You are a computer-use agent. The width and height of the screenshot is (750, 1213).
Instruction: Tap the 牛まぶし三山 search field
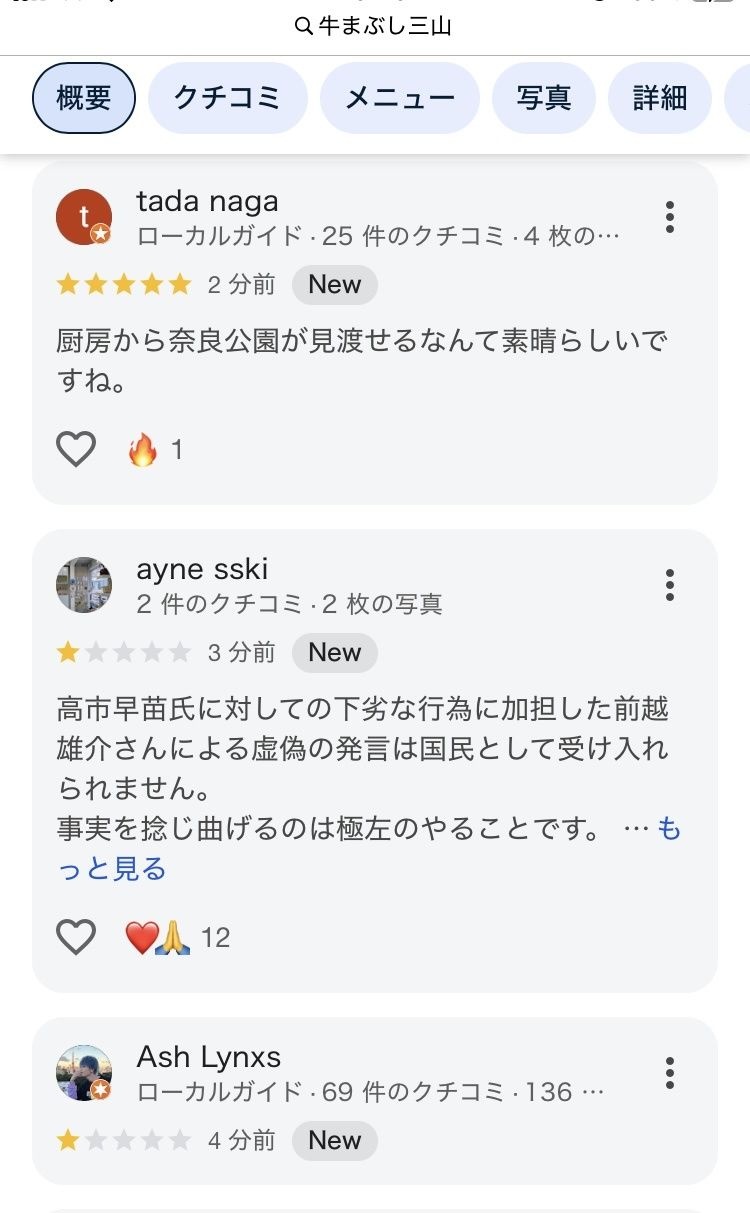click(385, 27)
